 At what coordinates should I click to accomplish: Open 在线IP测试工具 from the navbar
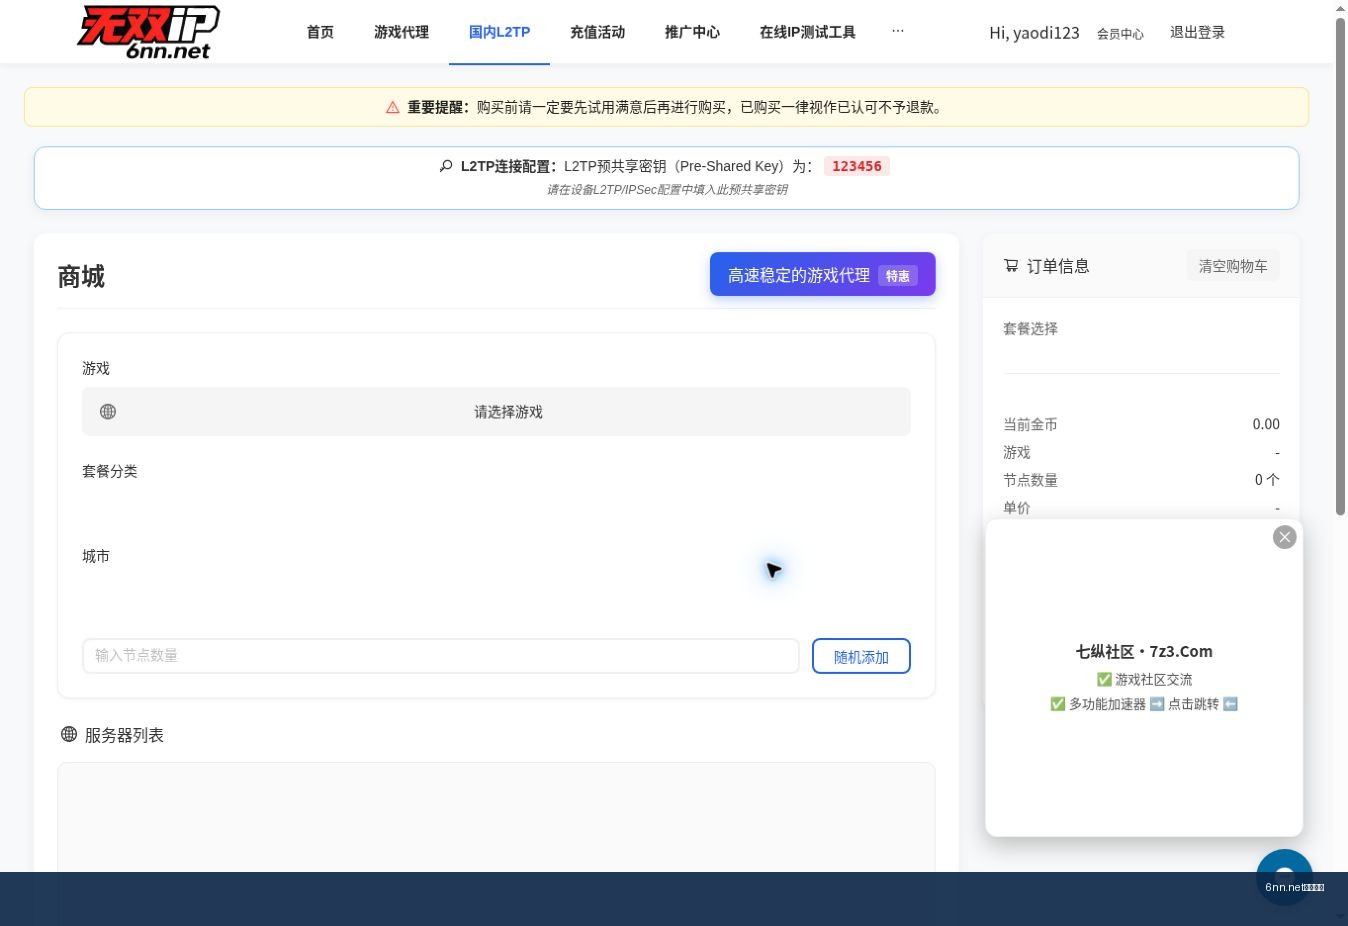[x=808, y=32]
